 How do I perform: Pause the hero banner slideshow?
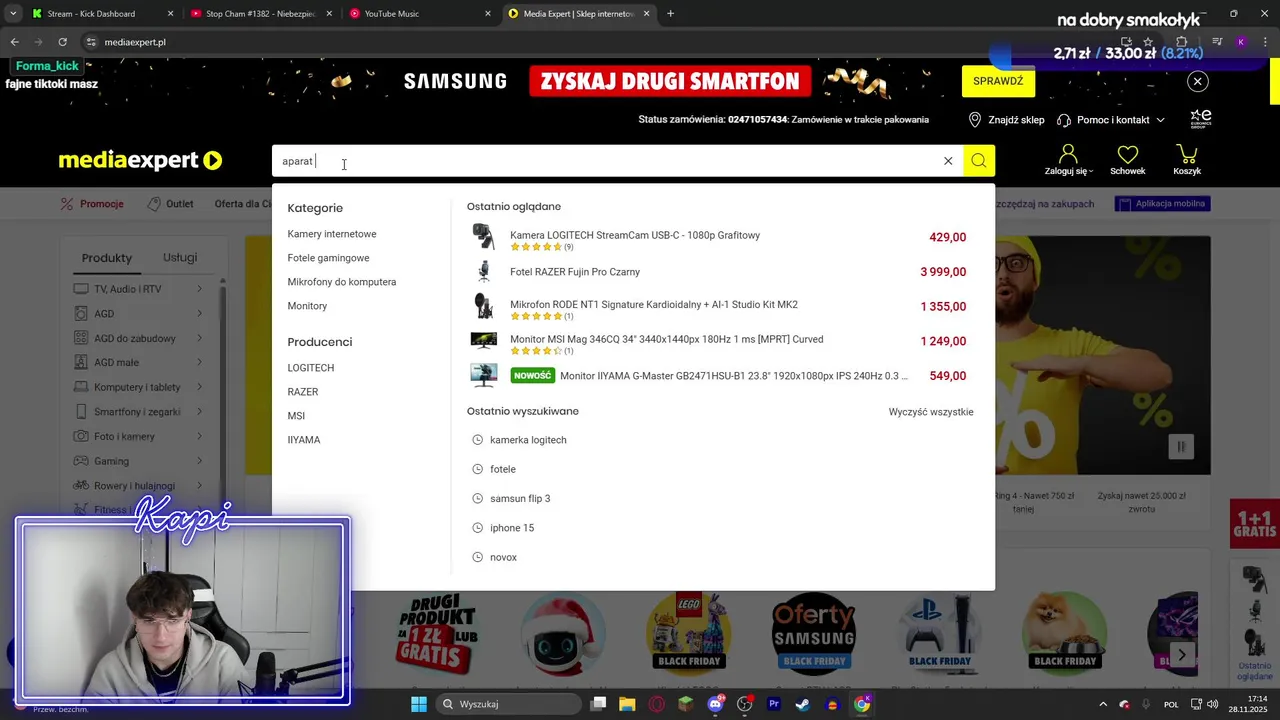coord(1181,447)
